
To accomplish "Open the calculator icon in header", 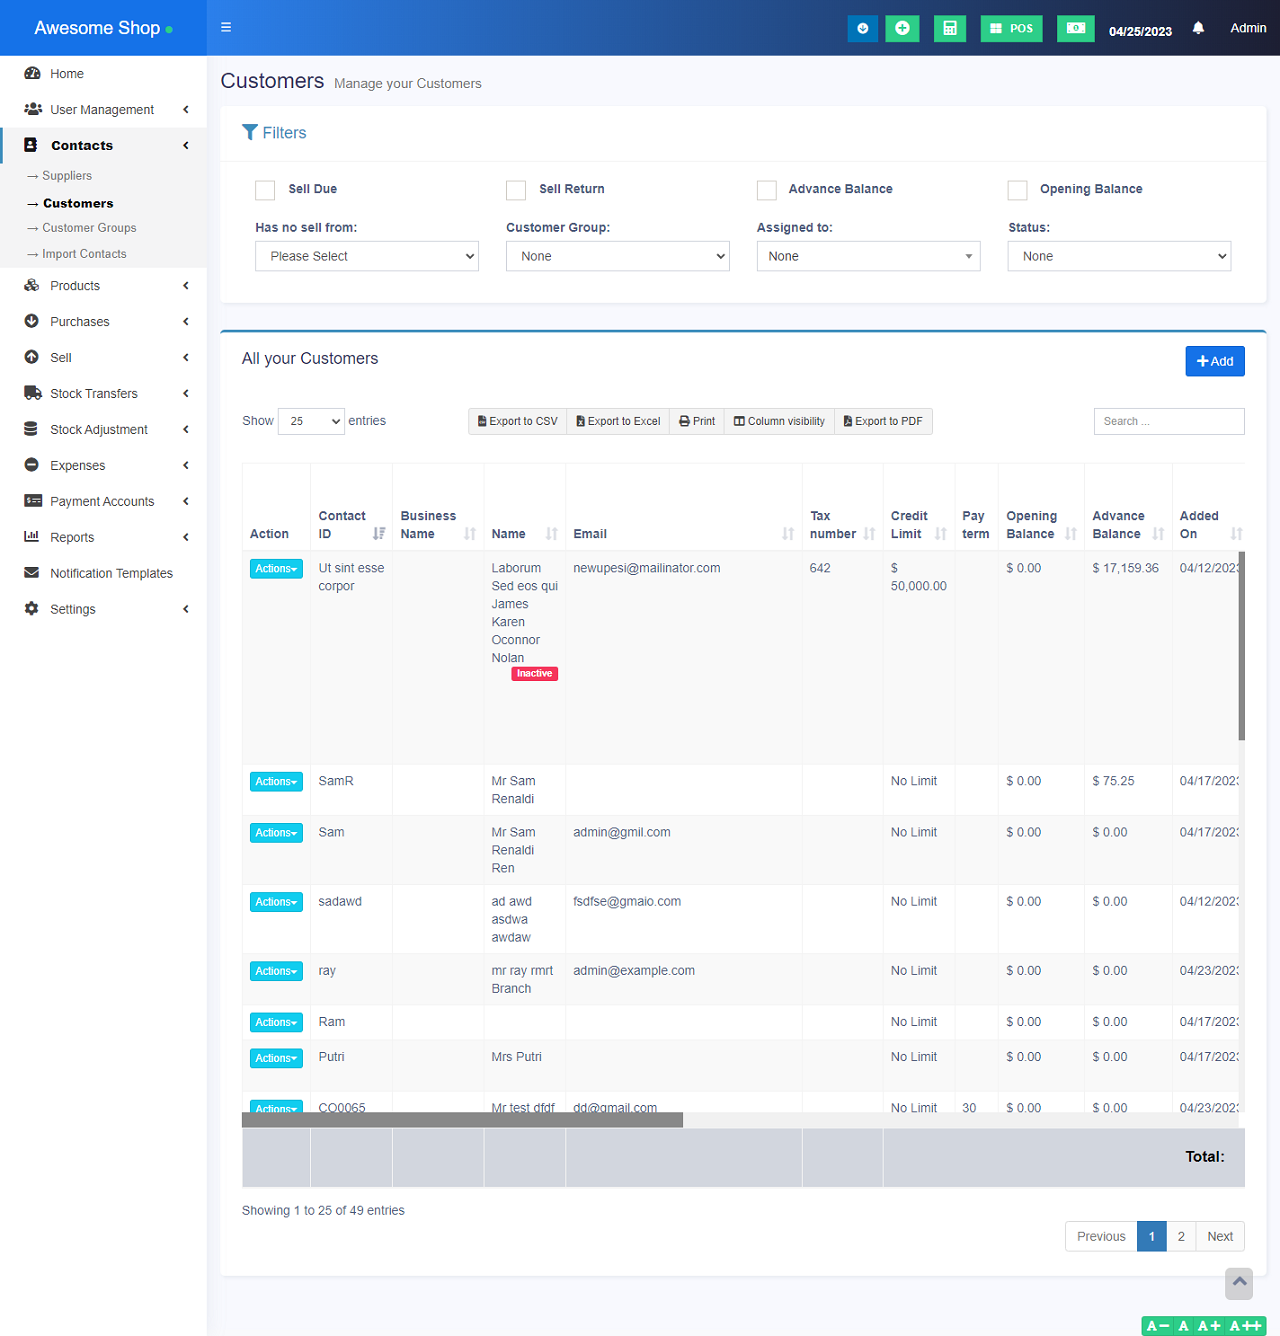I will 949,28.
